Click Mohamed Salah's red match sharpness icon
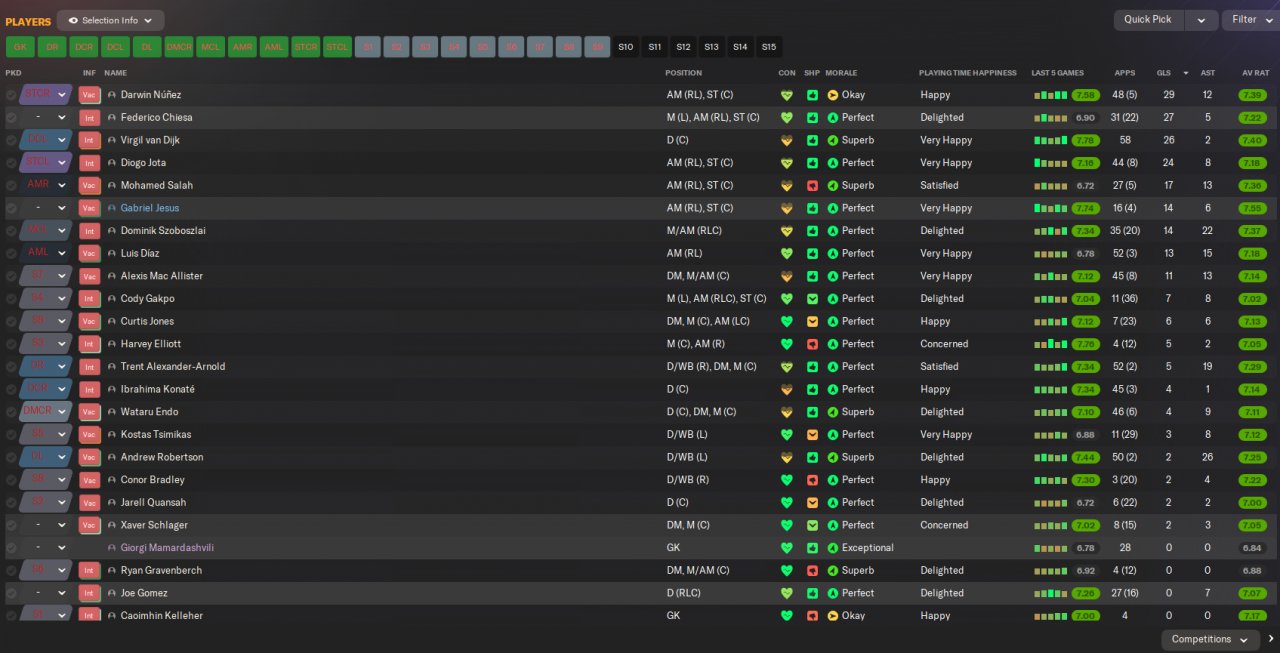 pos(812,185)
